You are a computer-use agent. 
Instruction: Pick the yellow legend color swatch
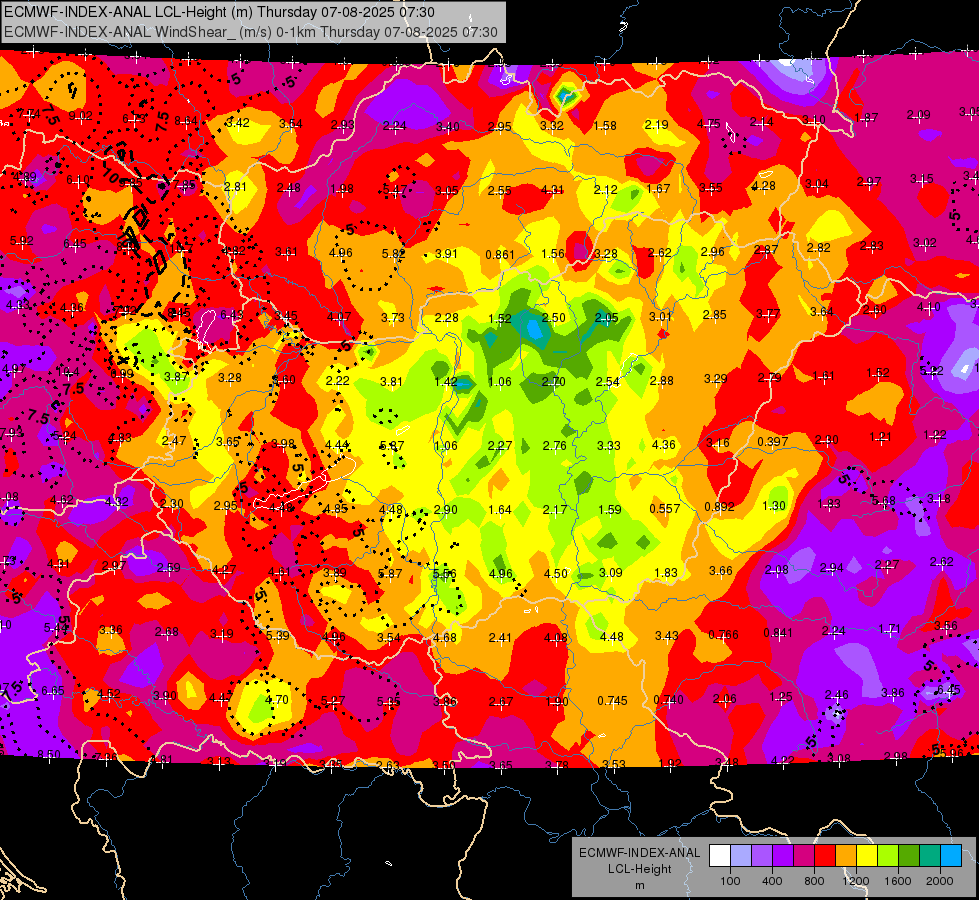867,856
